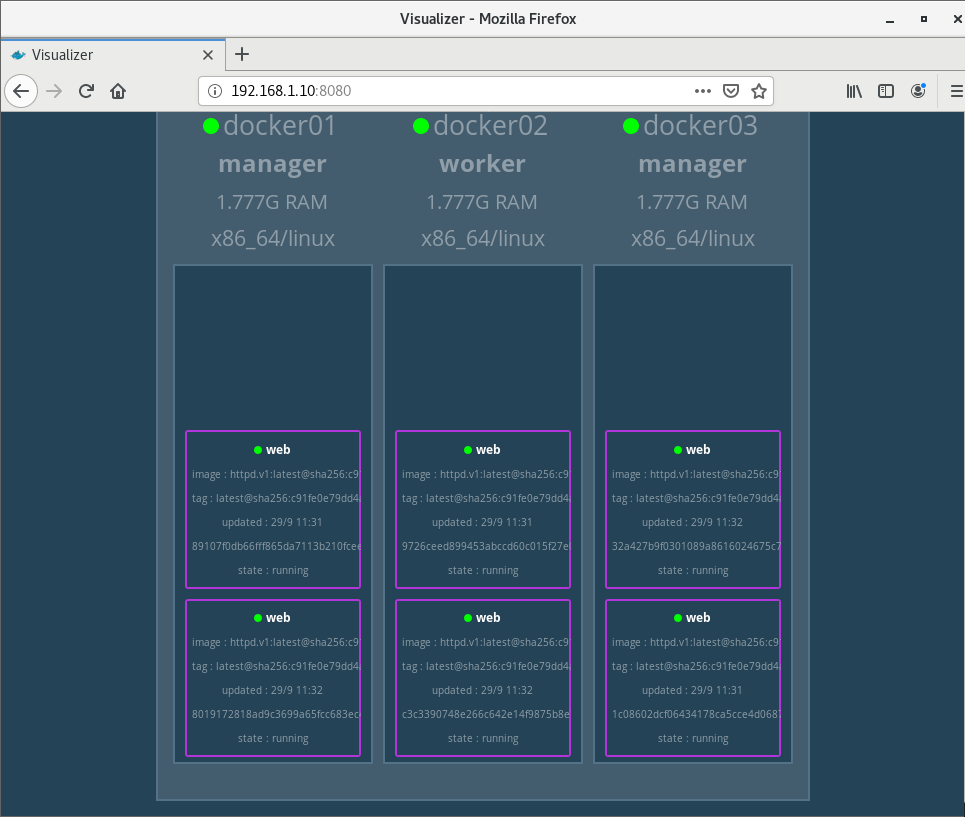Screen dimensions: 965x817
Task: Reload the current page
Action: (86, 91)
